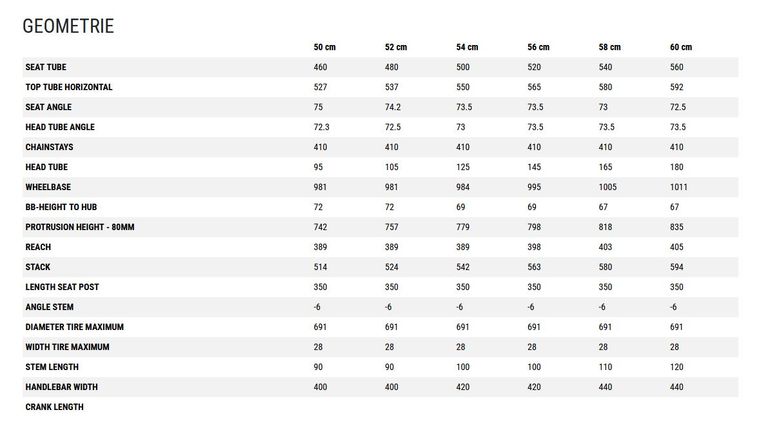Select the 60 cm column header
The image size is (770, 426).
(x=681, y=47)
